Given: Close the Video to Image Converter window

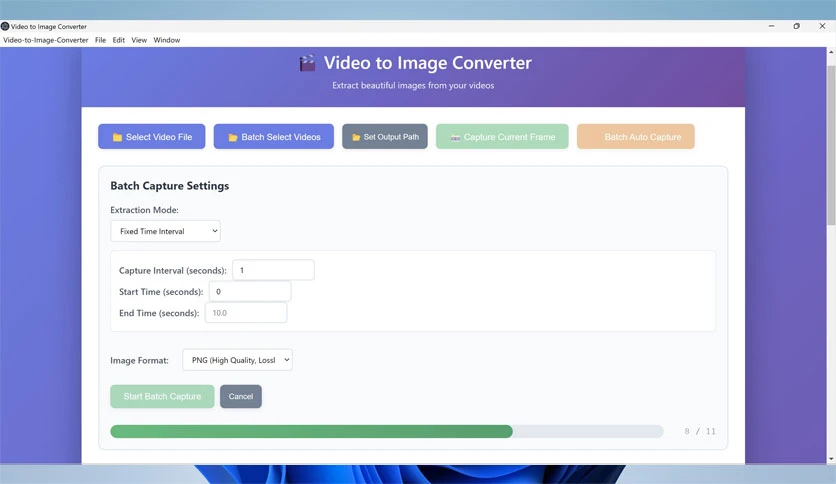Looking at the screenshot, I should (x=822, y=26).
